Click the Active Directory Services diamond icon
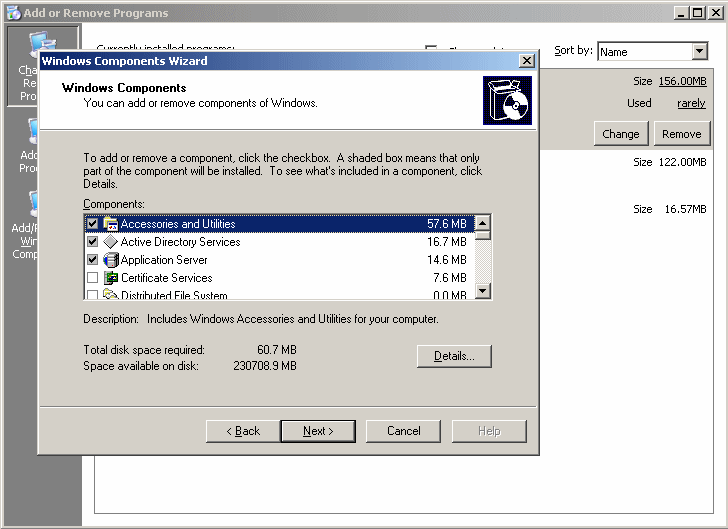The height and width of the screenshot is (529, 728). (111, 242)
